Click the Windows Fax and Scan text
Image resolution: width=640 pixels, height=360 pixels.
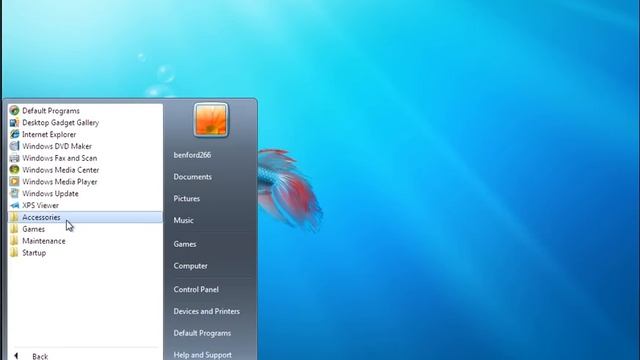tap(60, 158)
